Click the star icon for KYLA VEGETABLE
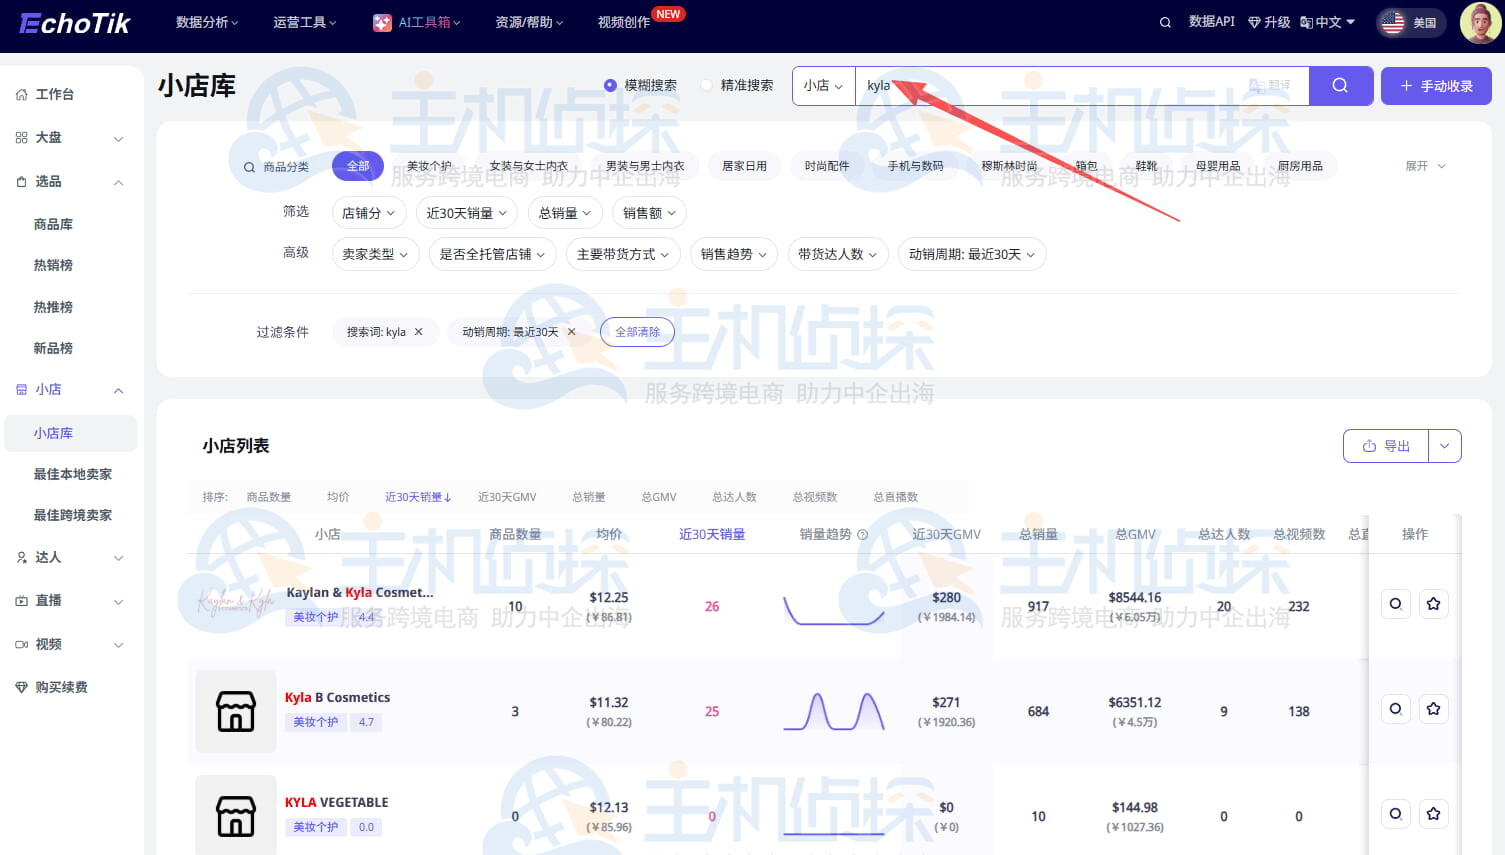 click(x=1433, y=813)
